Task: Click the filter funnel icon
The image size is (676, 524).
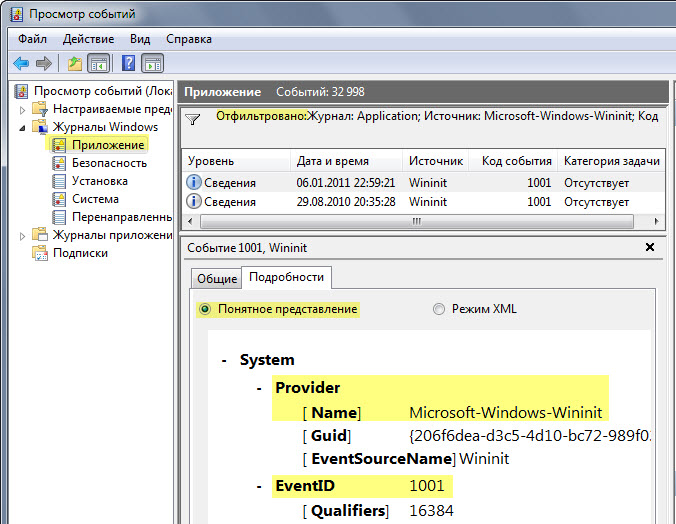Action: pyautogui.click(x=193, y=119)
